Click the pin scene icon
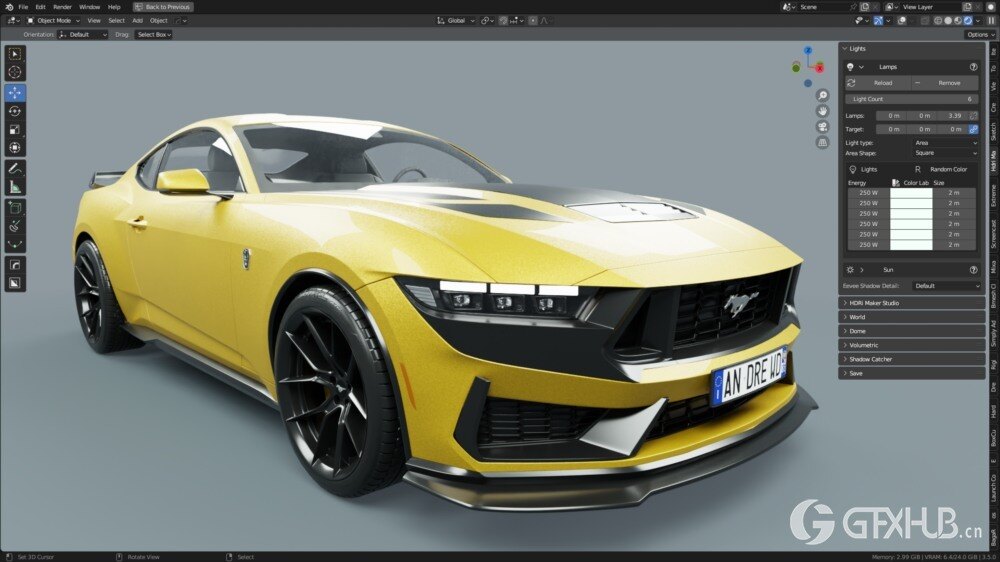This screenshot has height=562, width=1000. (x=853, y=7)
